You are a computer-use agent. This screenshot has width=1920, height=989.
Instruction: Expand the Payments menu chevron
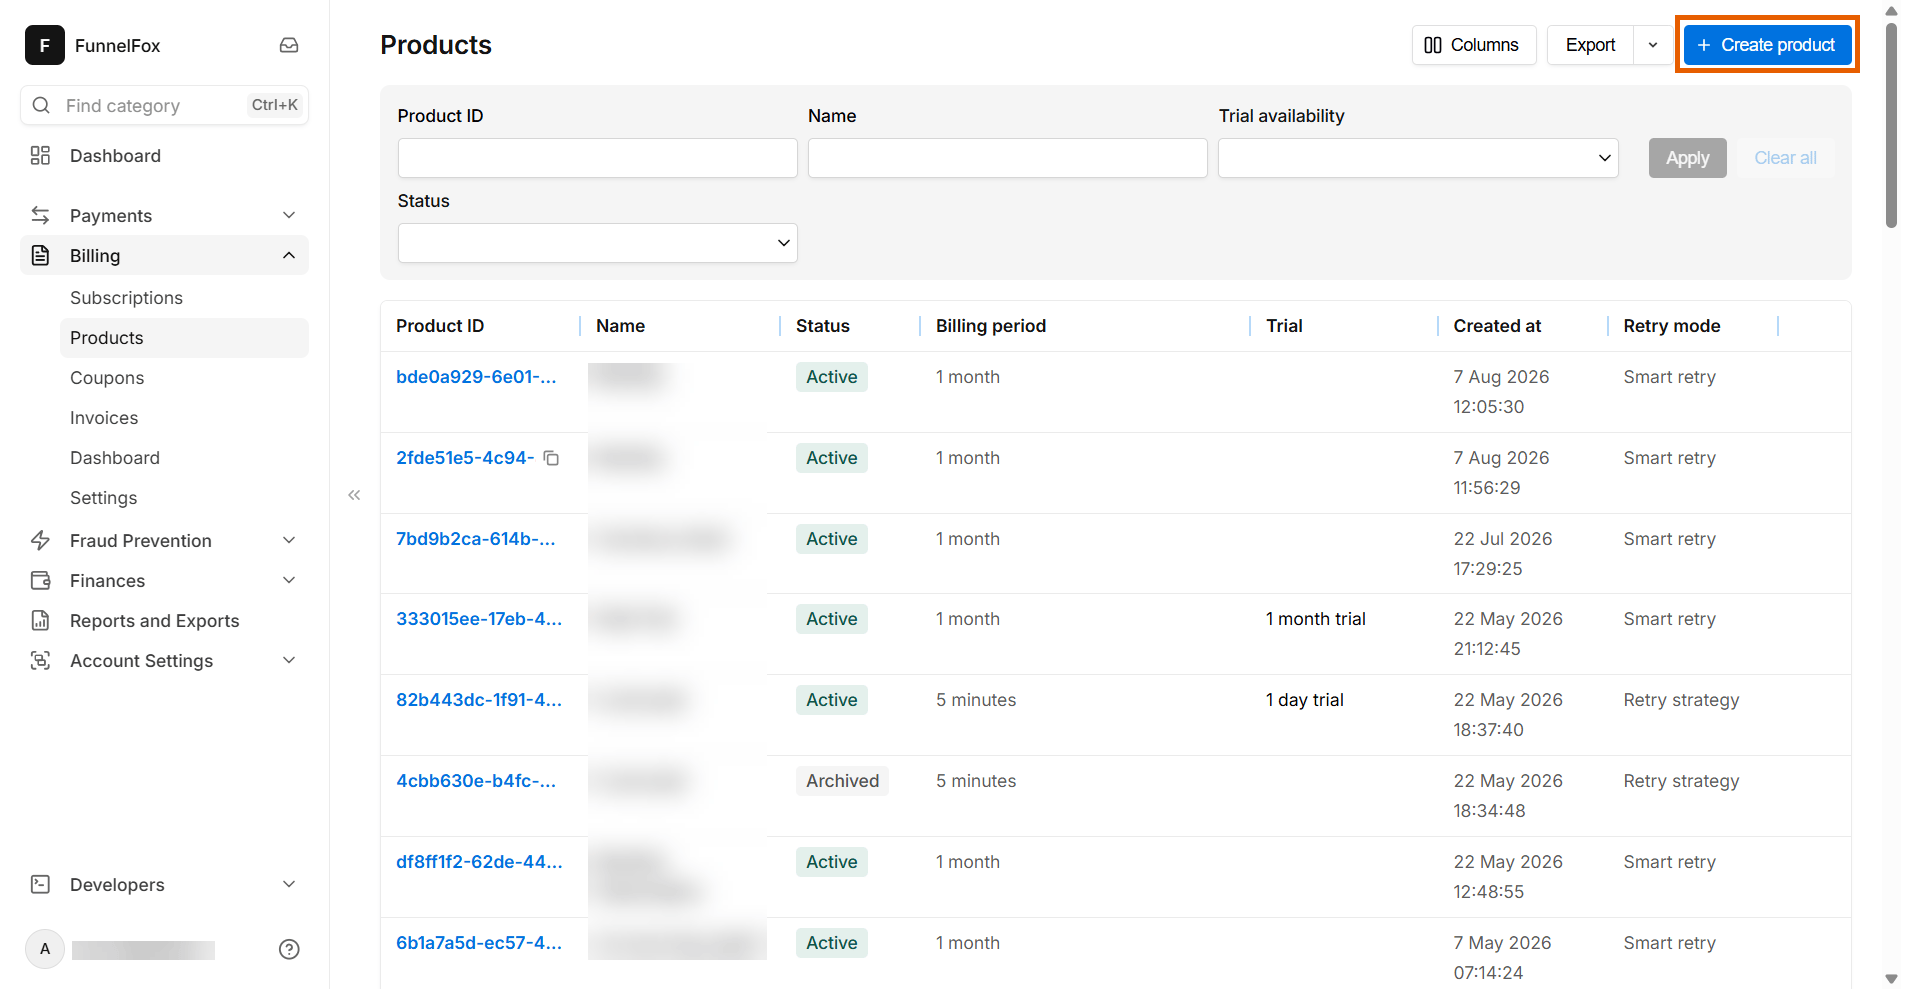click(x=289, y=215)
